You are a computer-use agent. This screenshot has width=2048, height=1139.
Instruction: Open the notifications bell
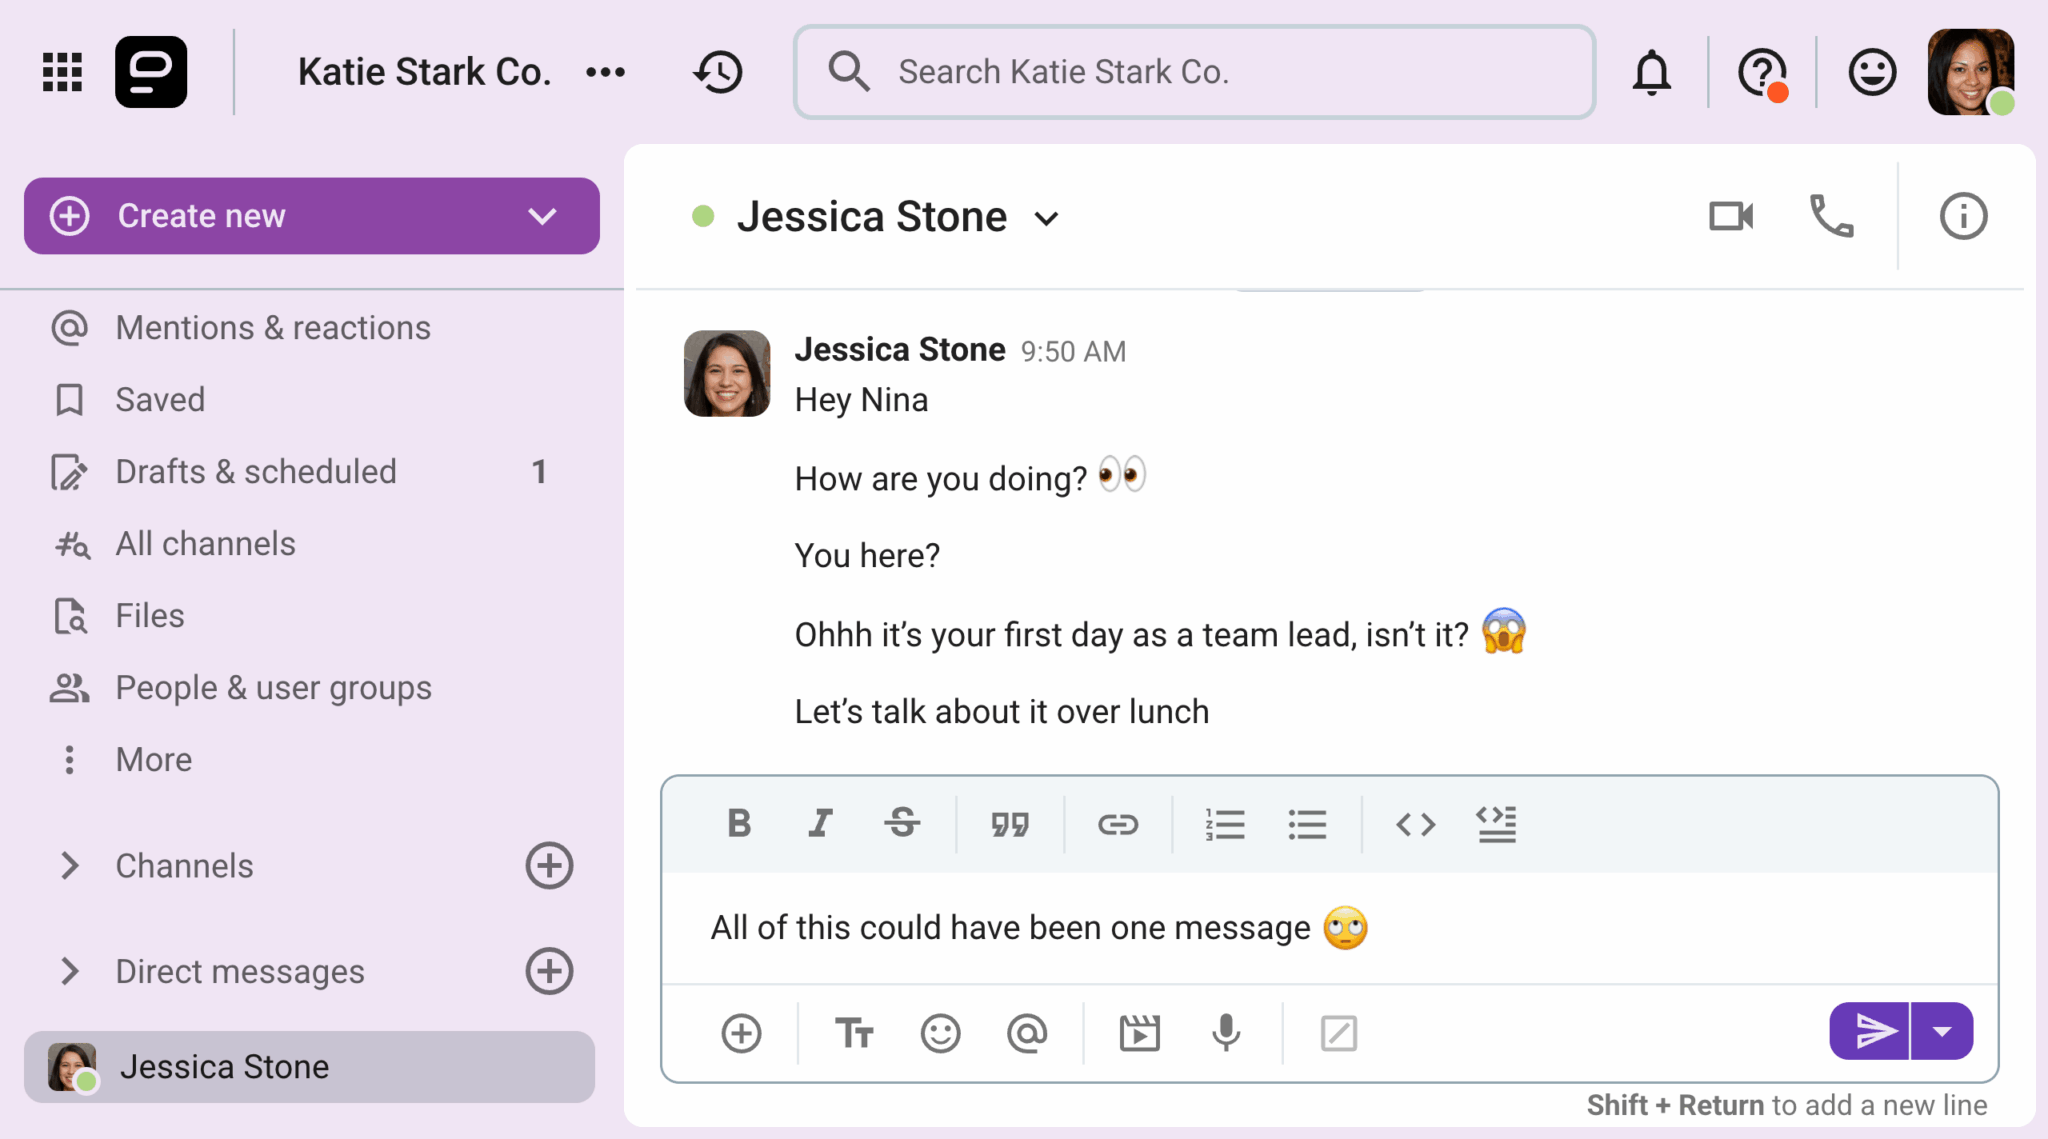pos(1651,72)
